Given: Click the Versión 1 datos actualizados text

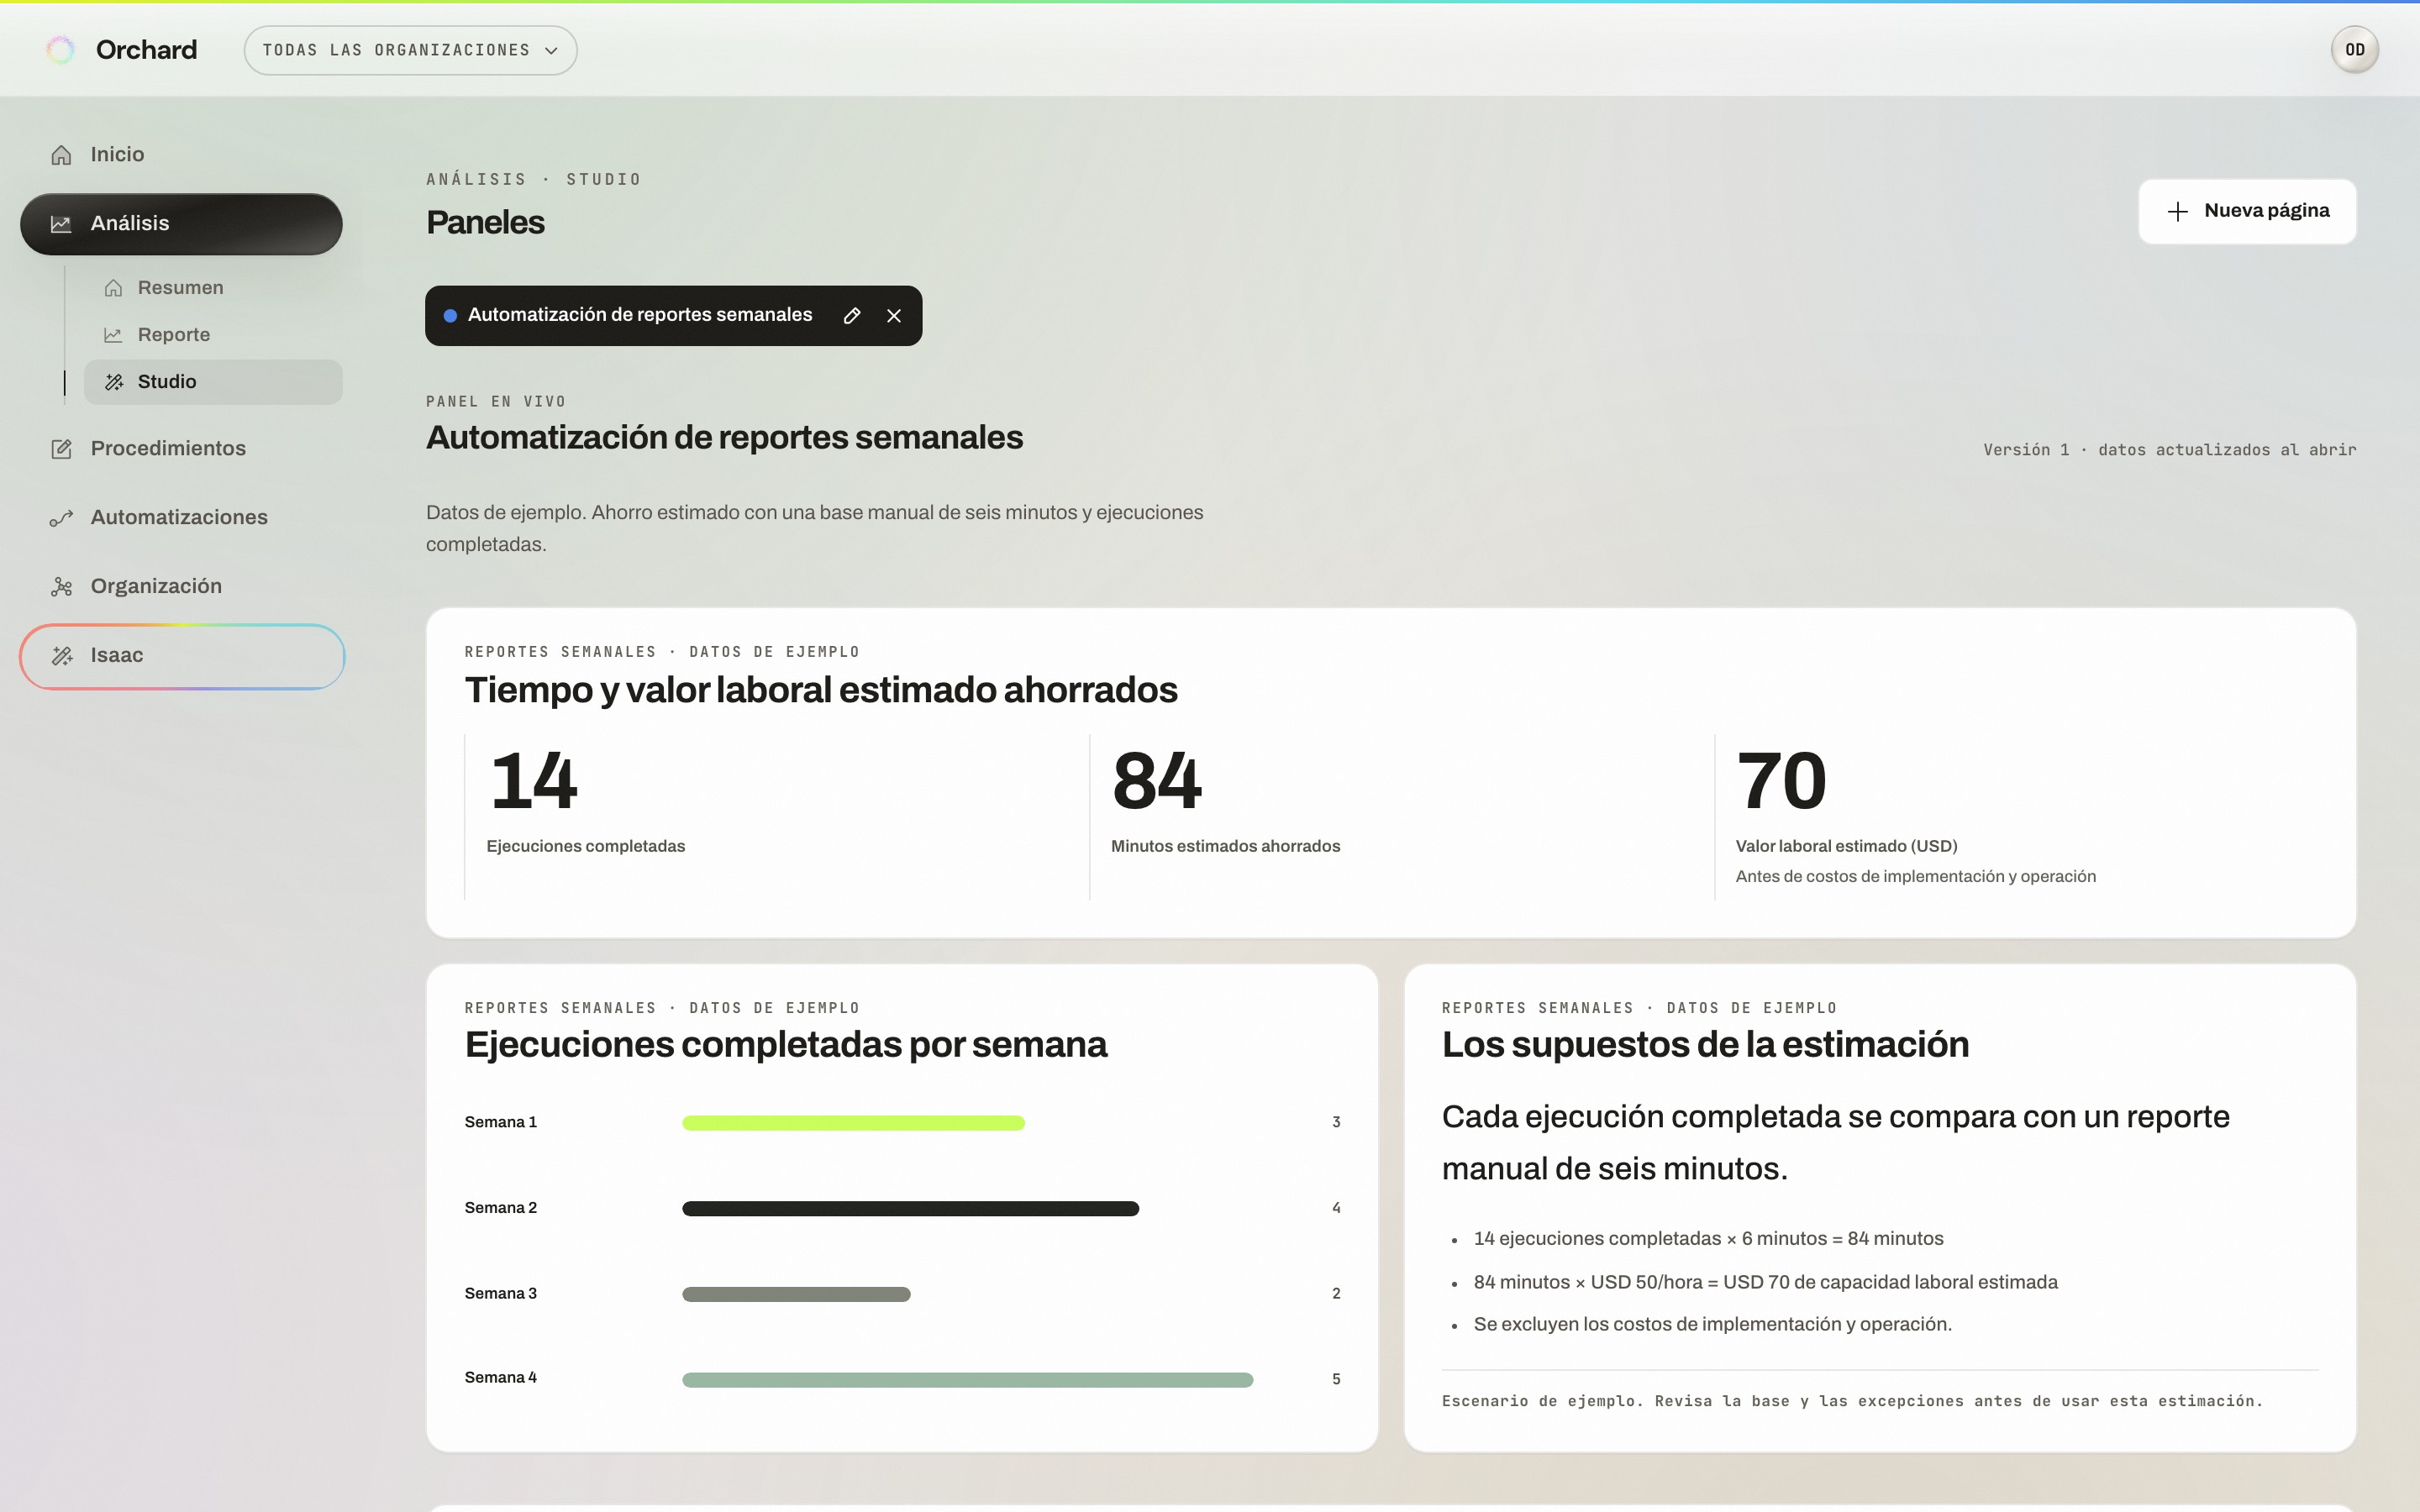Looking at the screenshot, I should tap(2169, 450).
